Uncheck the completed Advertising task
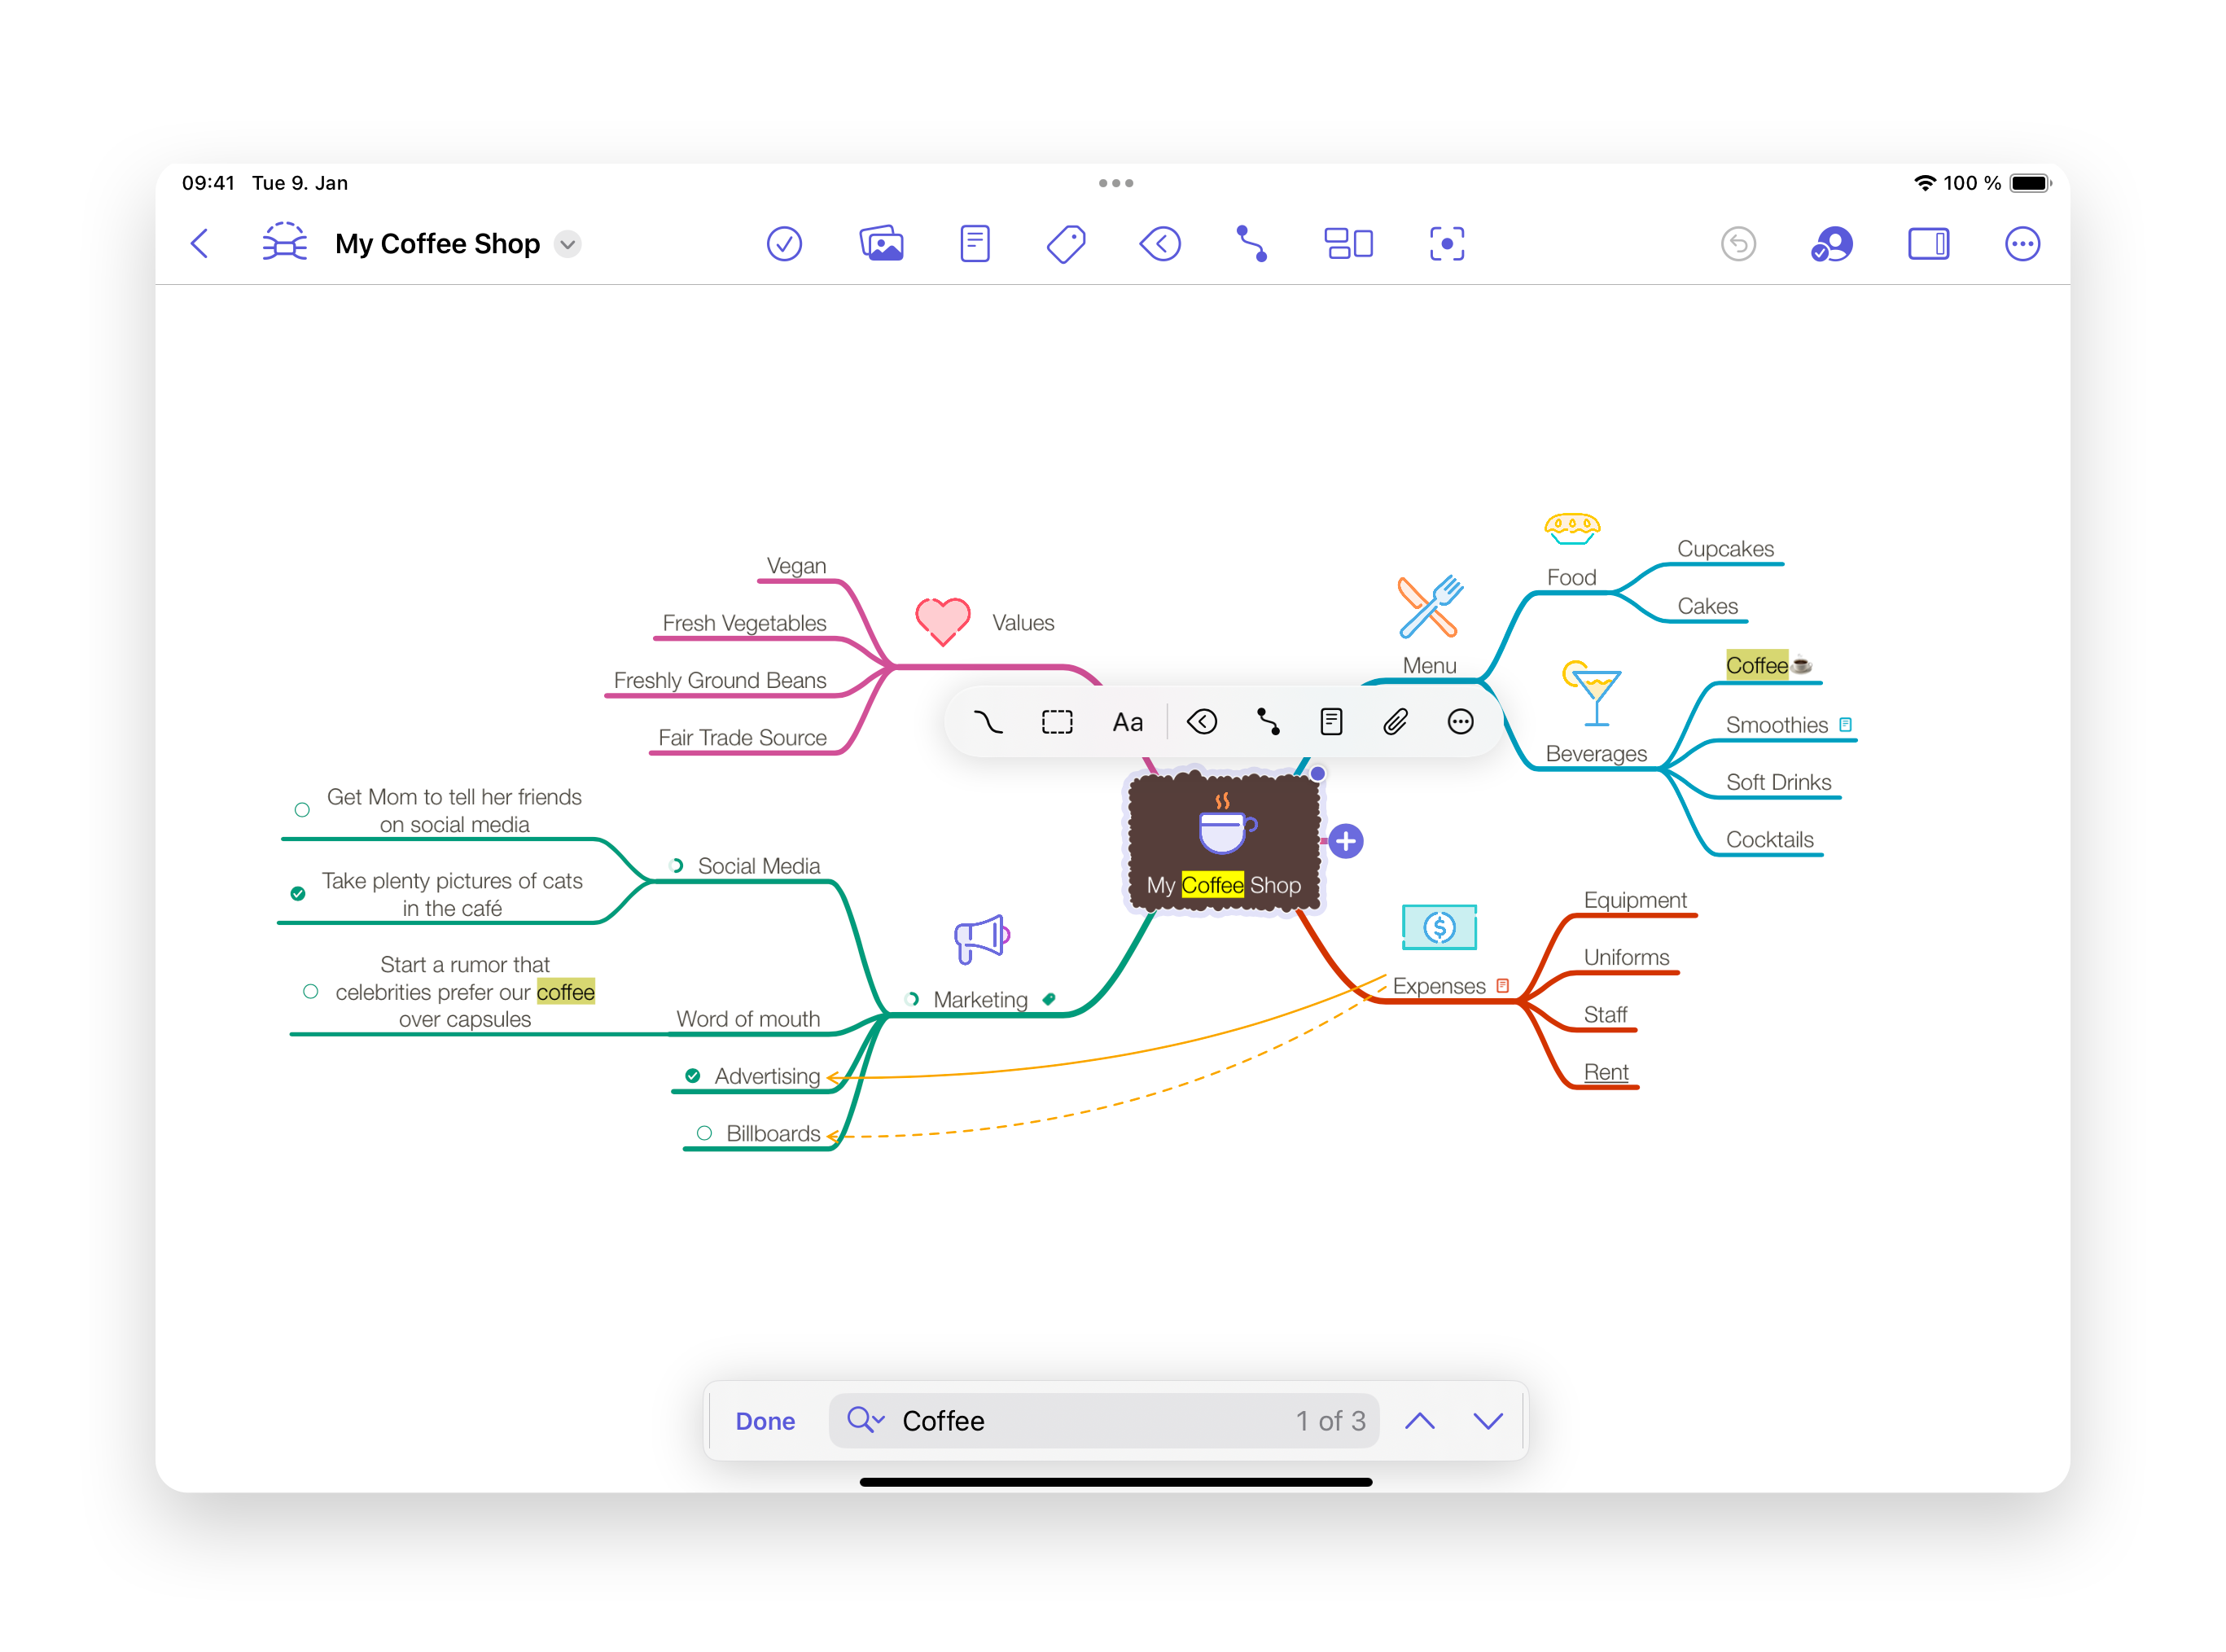 tap(693, 1075)
